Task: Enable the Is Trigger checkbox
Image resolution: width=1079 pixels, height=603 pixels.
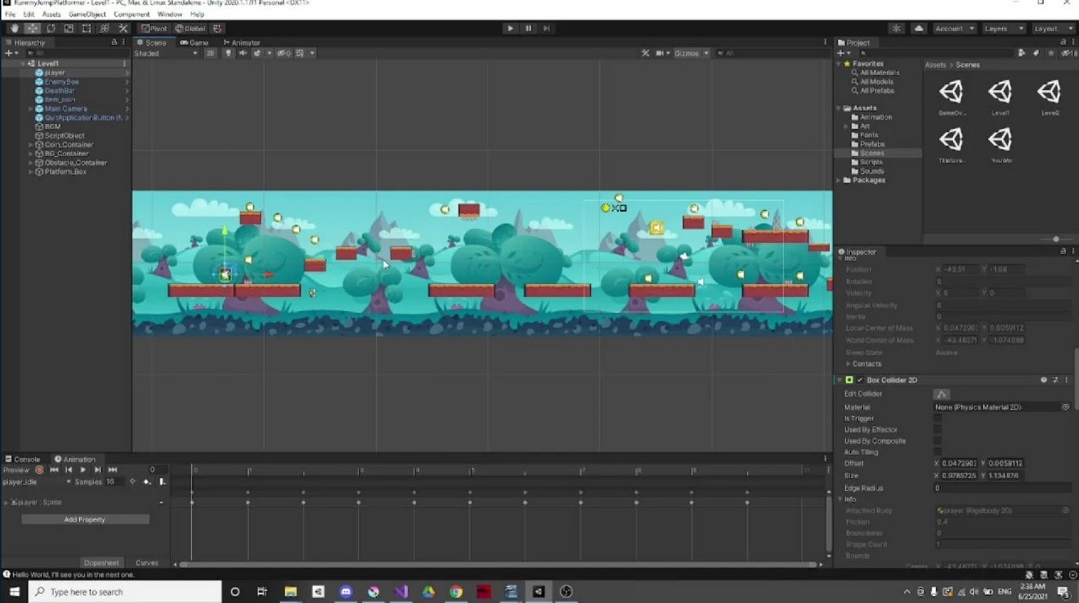Action: 937,419
